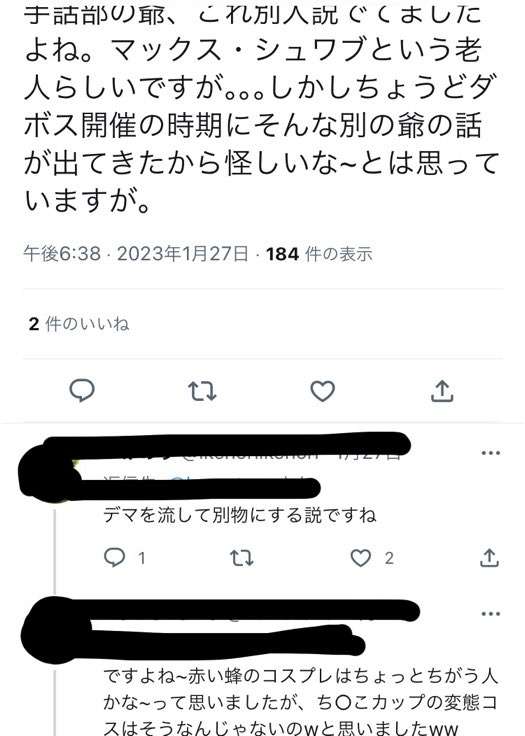The width and height of the screenshot is (525, 736).
Task: View the 184 件の表示 view count
Action: click(x=319, y=254)
